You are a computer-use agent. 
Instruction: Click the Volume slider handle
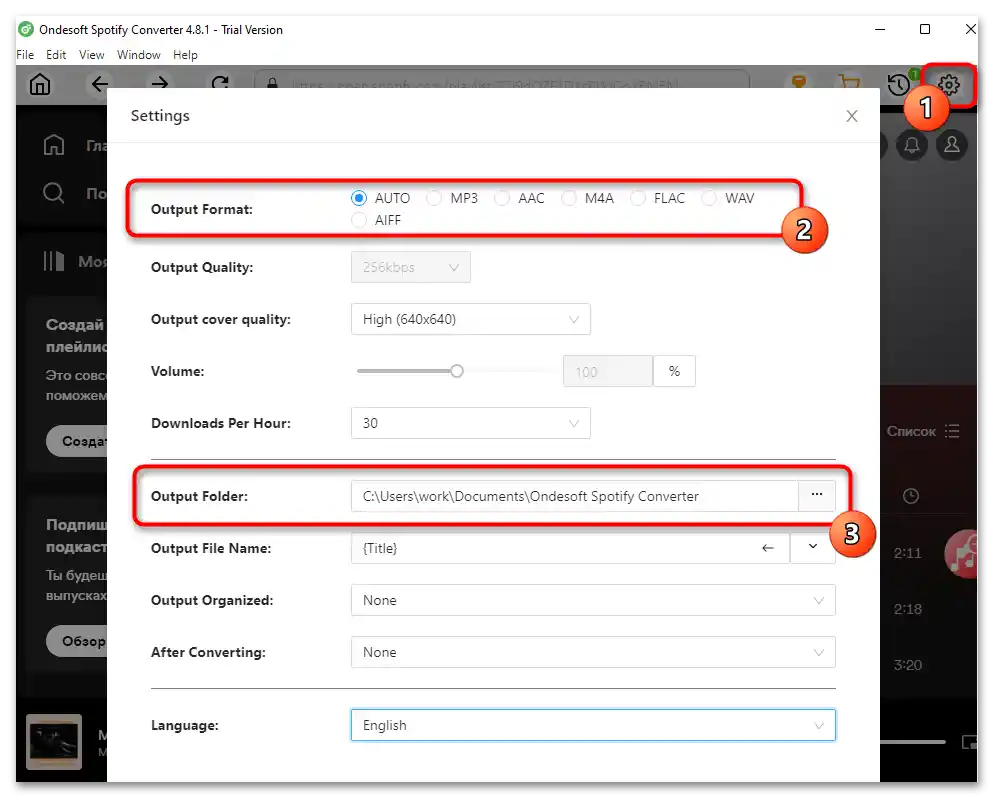pyautogui.click(x=456, y=371)
